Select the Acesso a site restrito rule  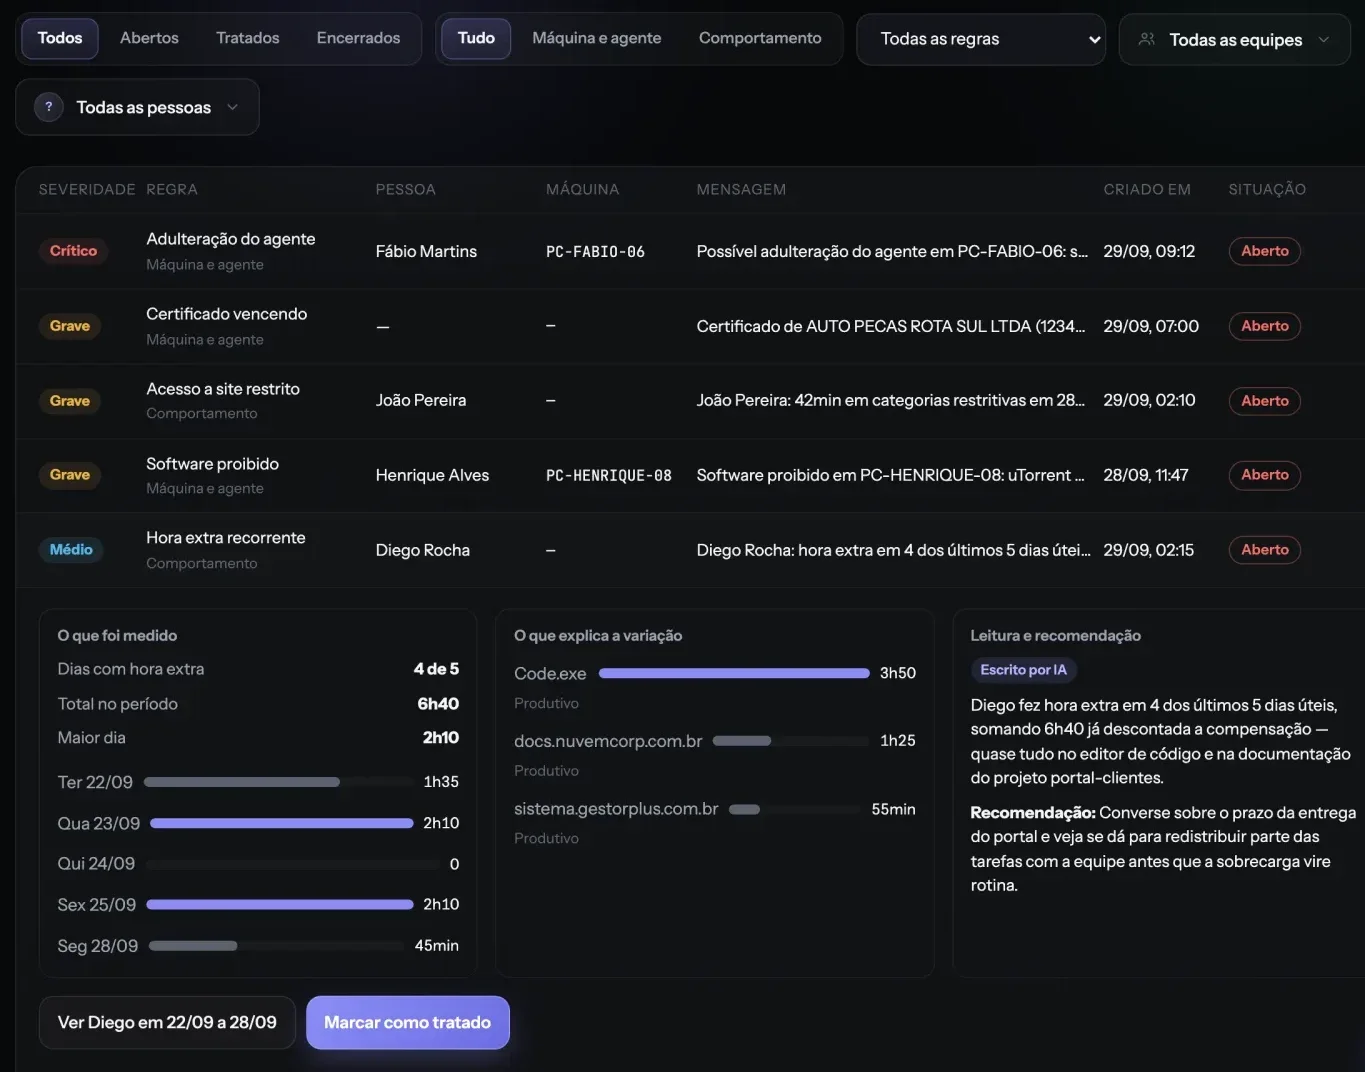click(x=223, y=389)
